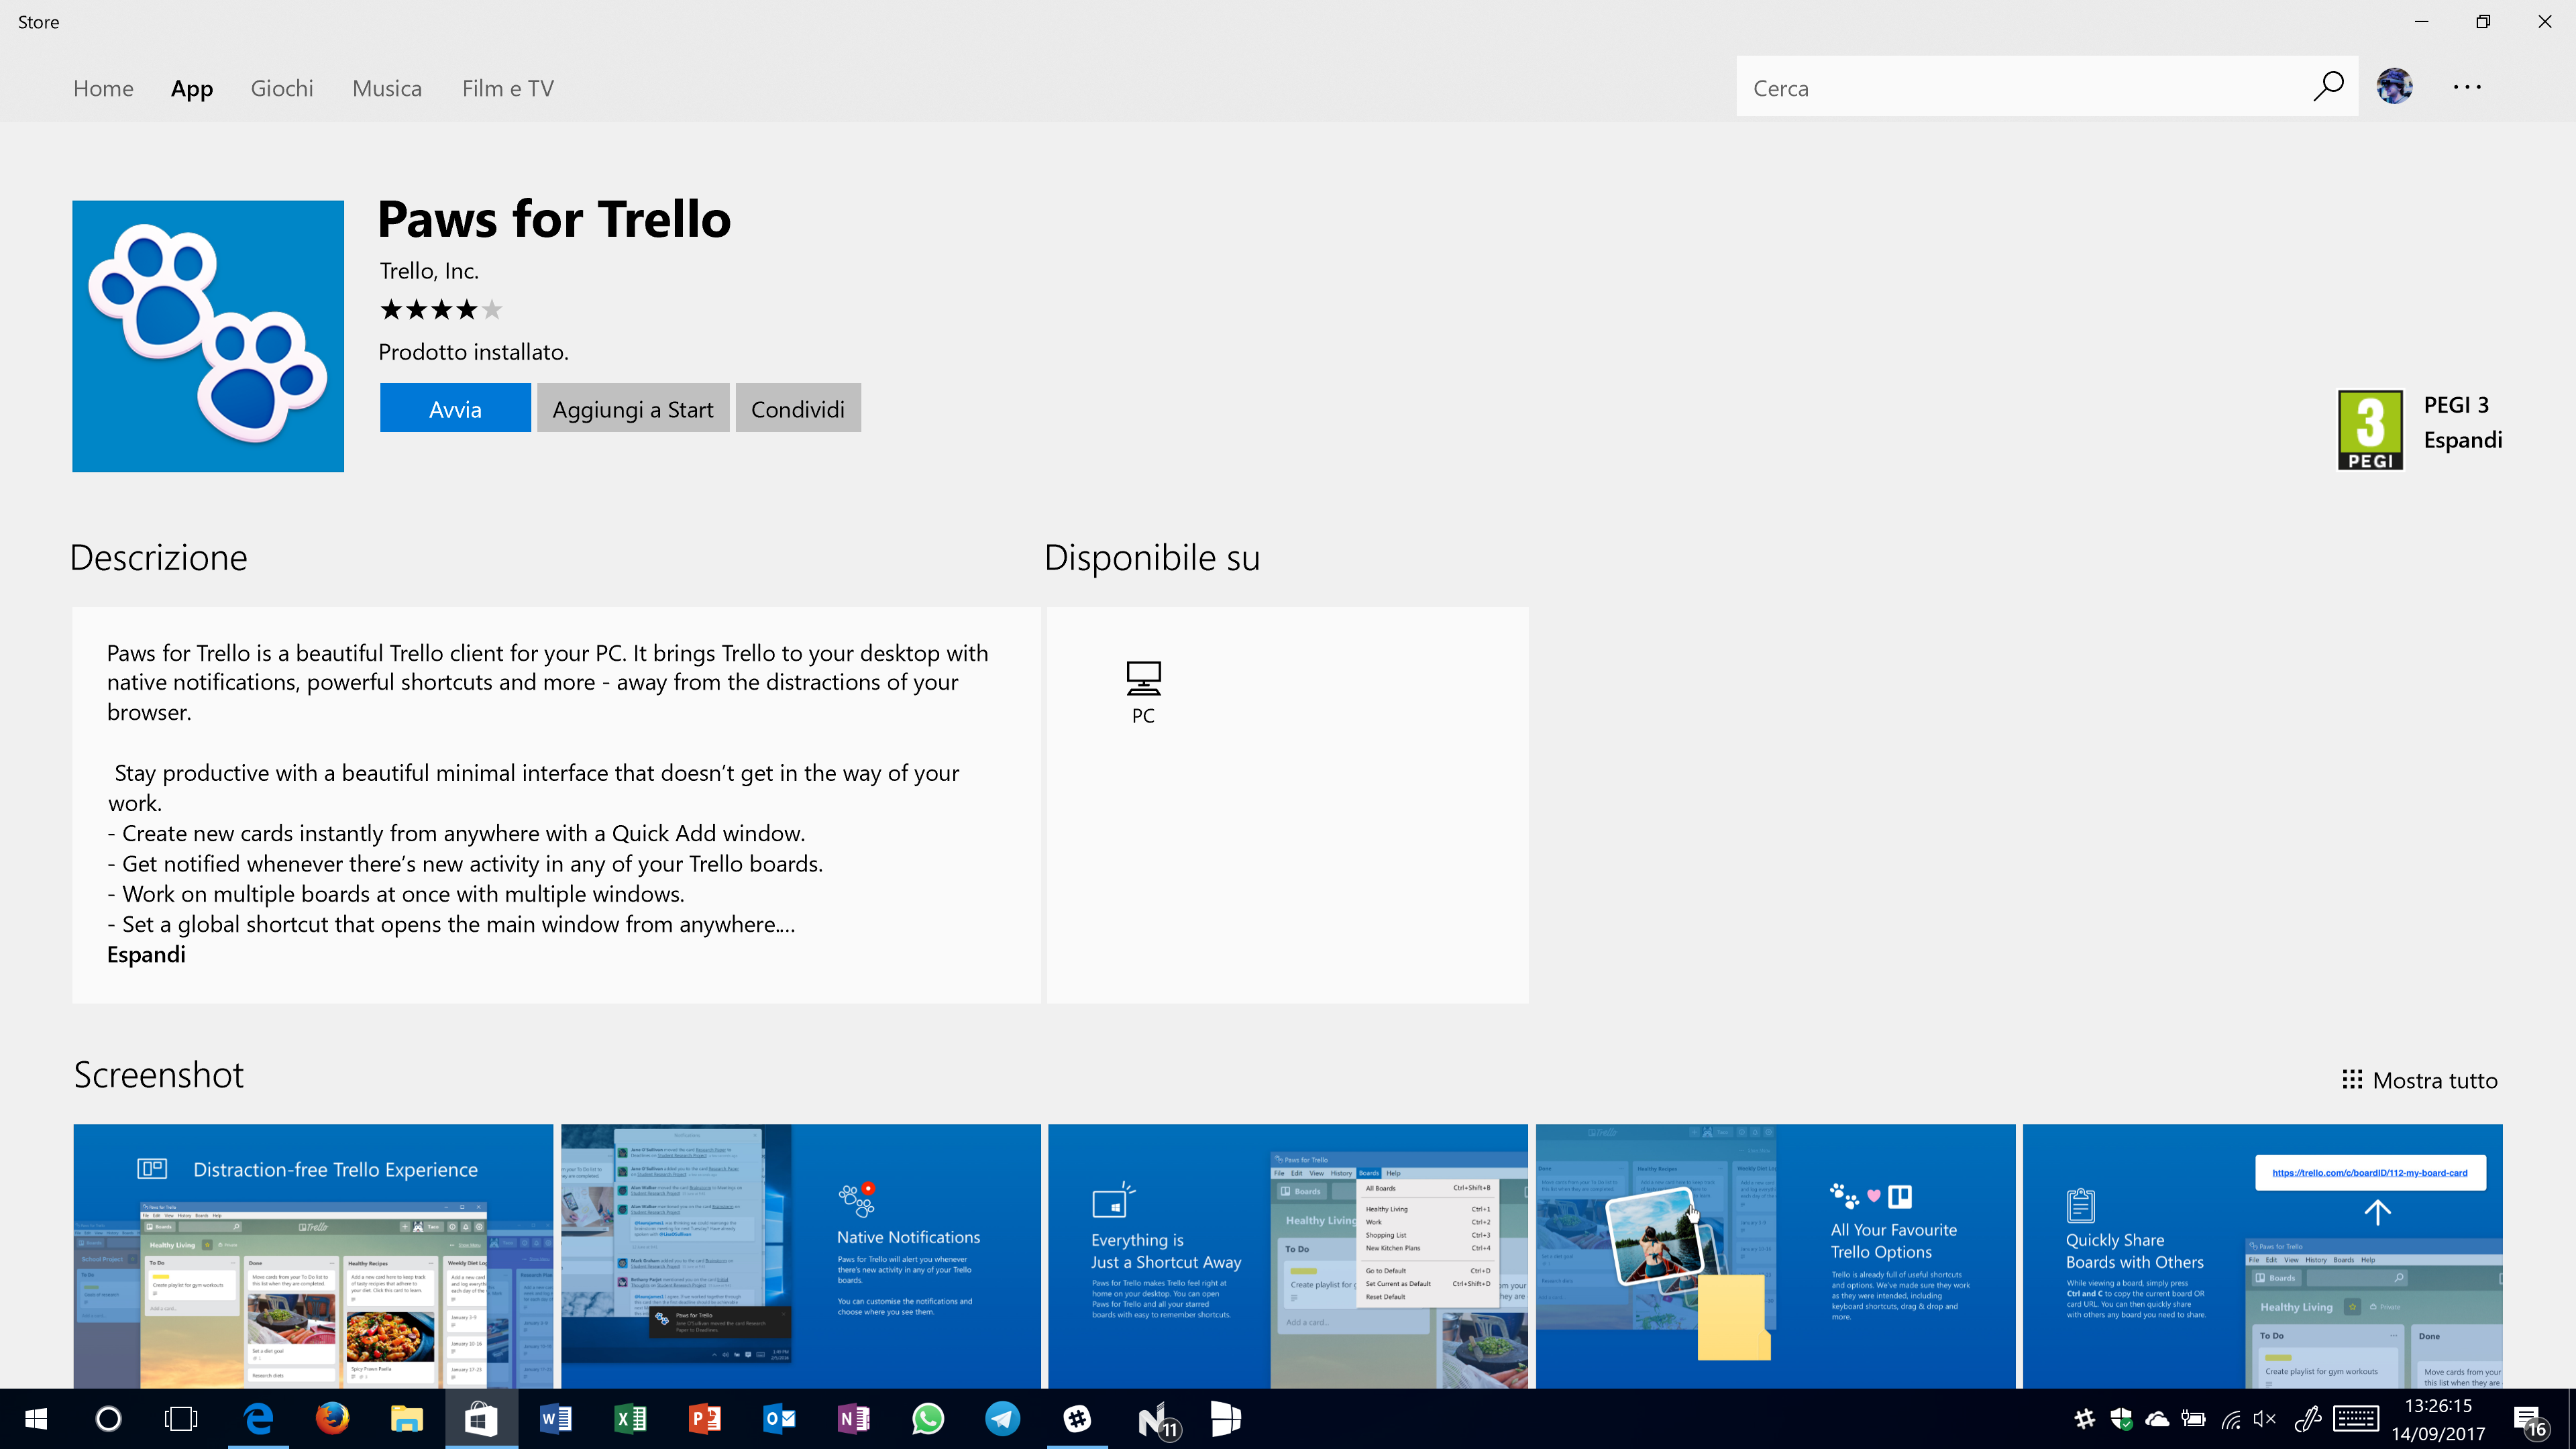Image resolution: width=2576 pixels, height=1449 pixels.
Task: Switch to the Musica tab
Action: [x=387, y=88]
